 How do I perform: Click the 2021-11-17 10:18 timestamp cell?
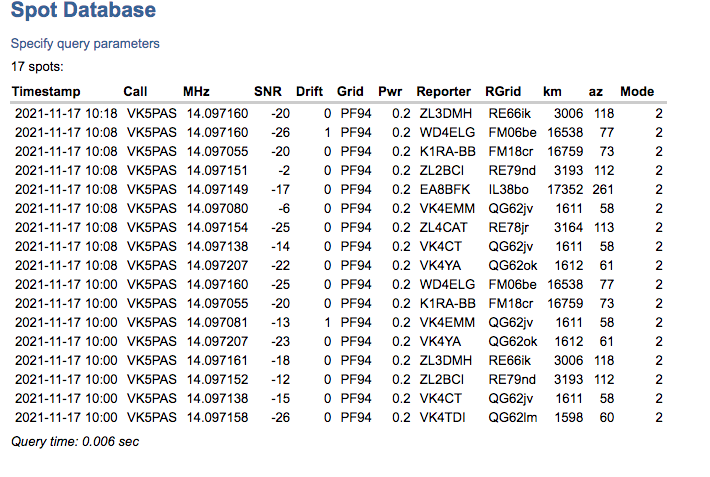point(67,113)
